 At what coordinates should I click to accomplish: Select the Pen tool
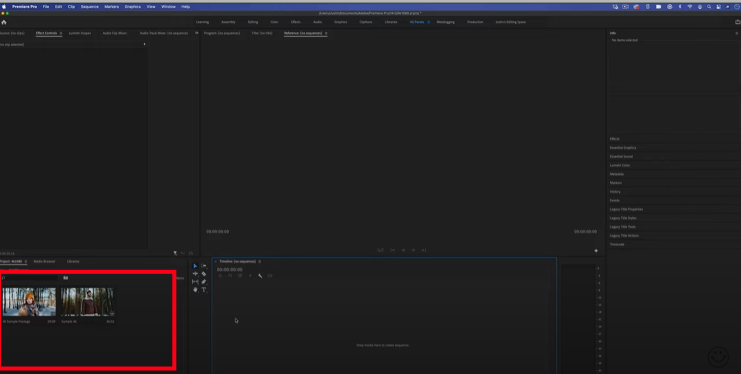(204, 282)
